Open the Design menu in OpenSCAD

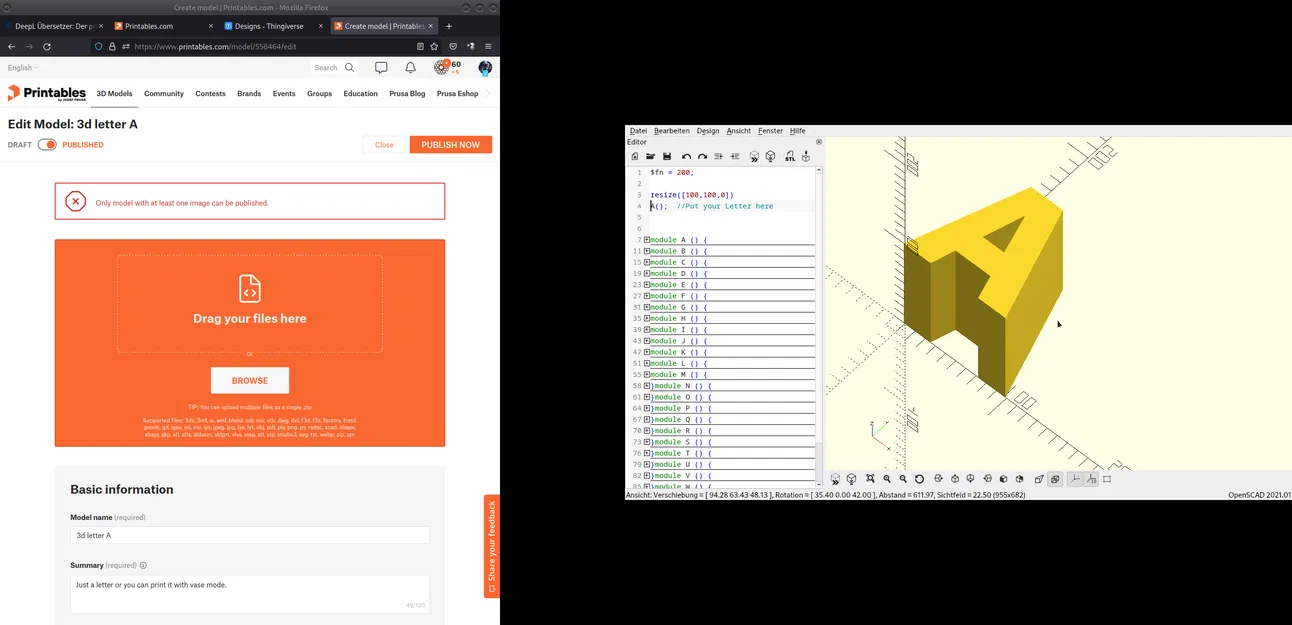[x=707, y=130]
